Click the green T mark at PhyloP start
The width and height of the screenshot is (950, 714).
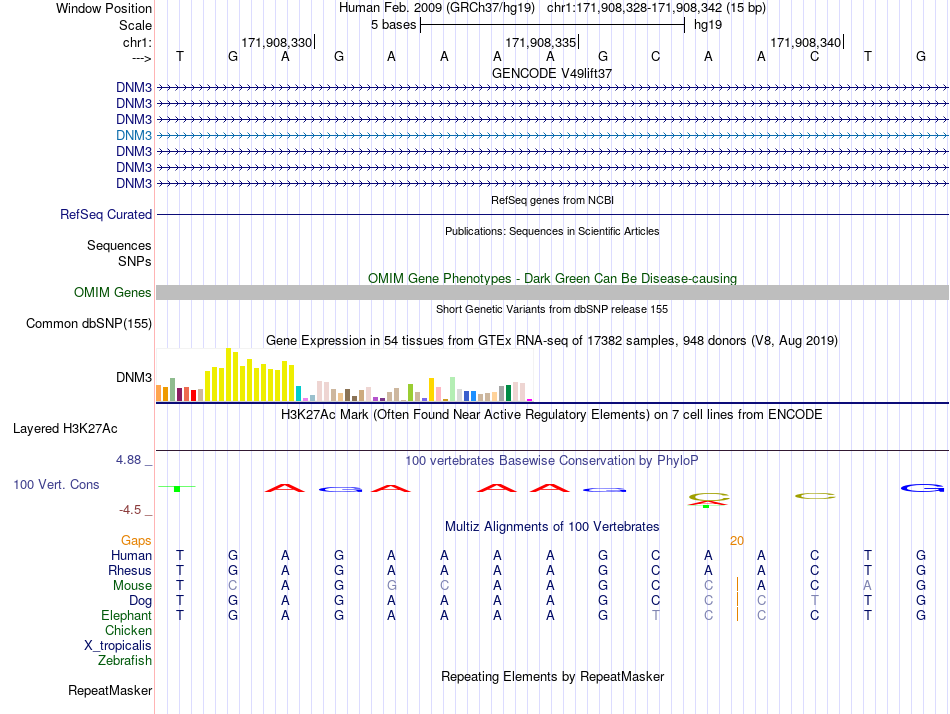(x=177, y=488)
